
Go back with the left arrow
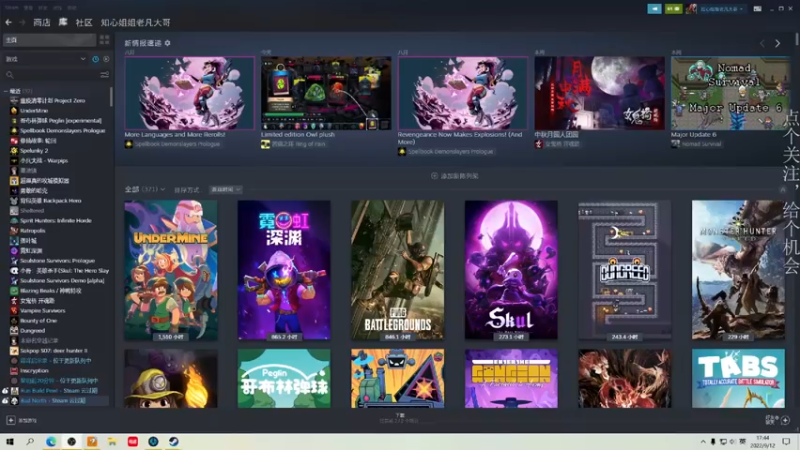[x=9, y=22]
